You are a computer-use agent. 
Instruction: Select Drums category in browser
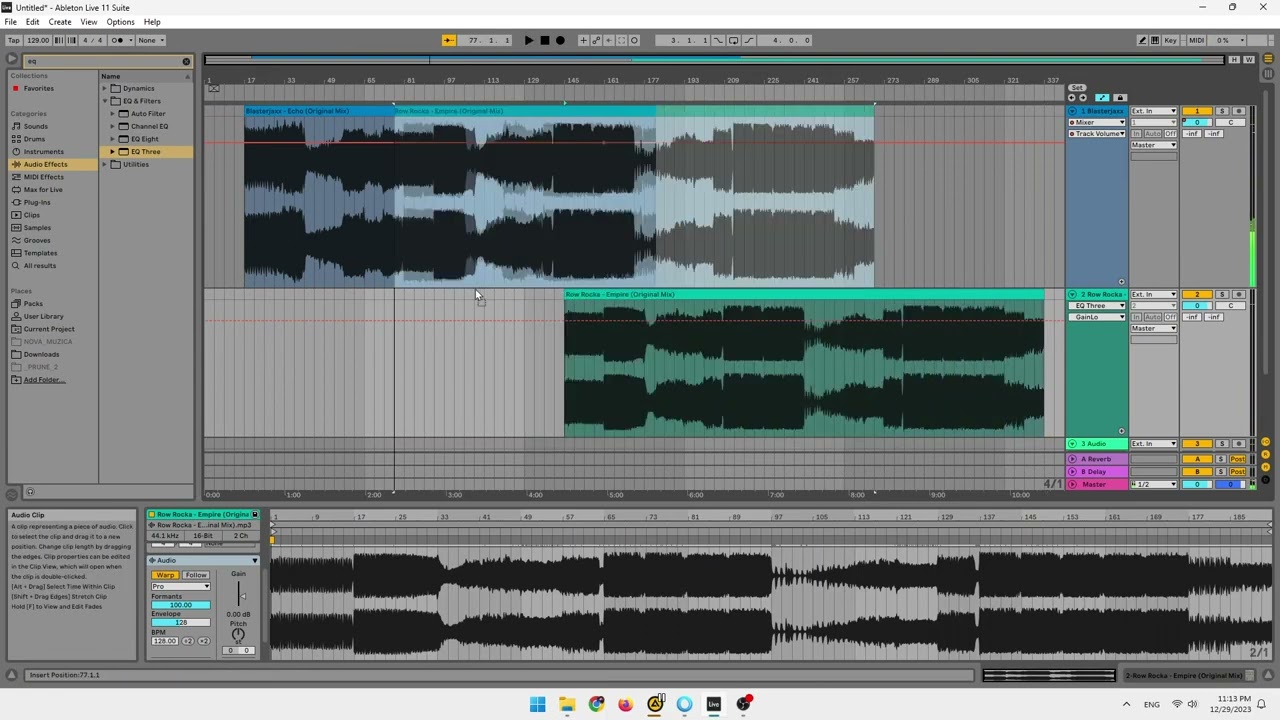[x=34, y=139]
